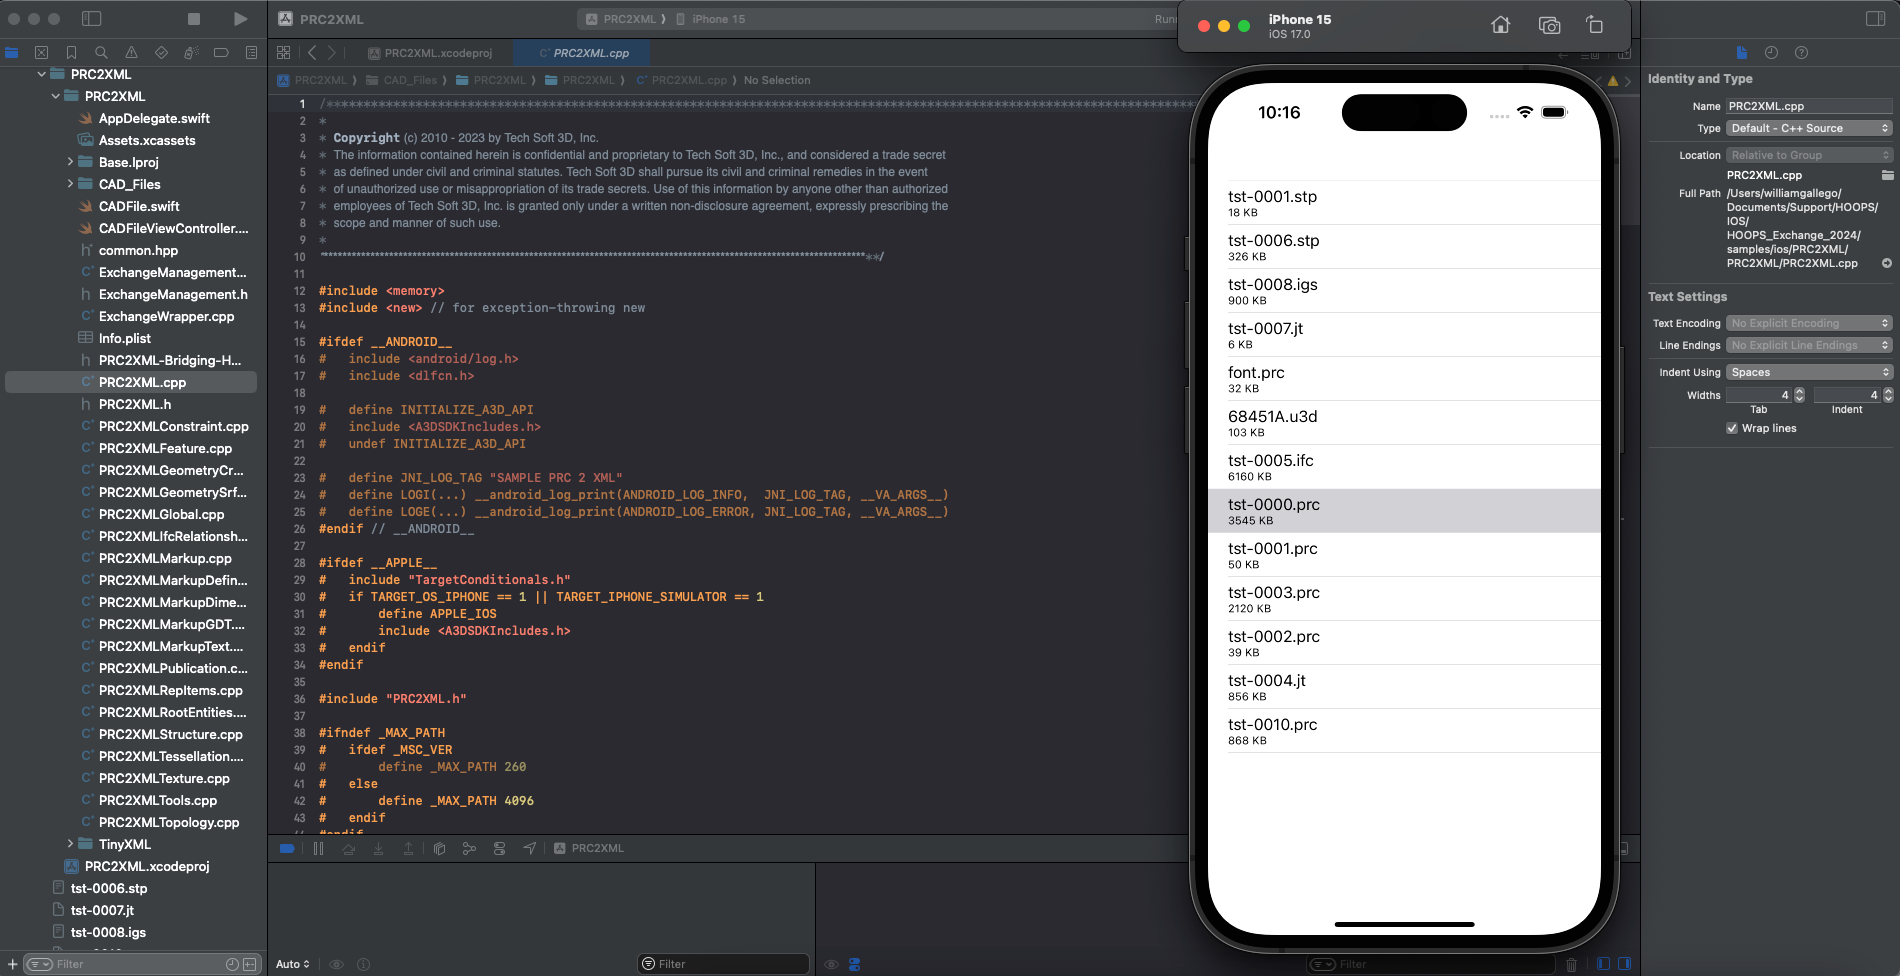Open the Bookmark navigator
Image resolution: width=1900 pixels, height=976 pixels.
71,52
